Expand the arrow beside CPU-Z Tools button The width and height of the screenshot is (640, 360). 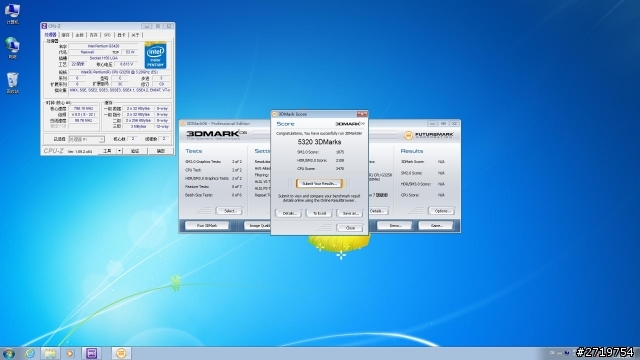120,151
